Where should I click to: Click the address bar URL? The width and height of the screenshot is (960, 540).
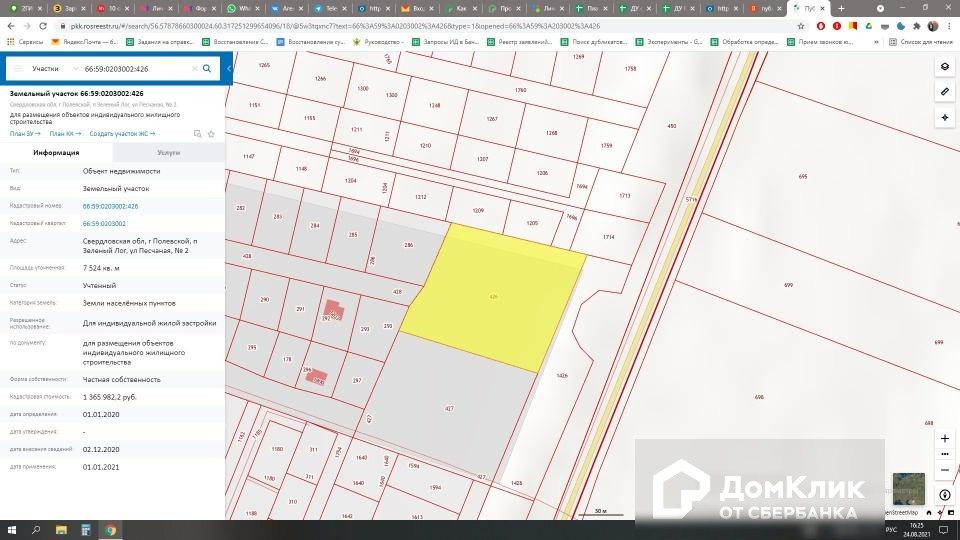tap(336, 26)
